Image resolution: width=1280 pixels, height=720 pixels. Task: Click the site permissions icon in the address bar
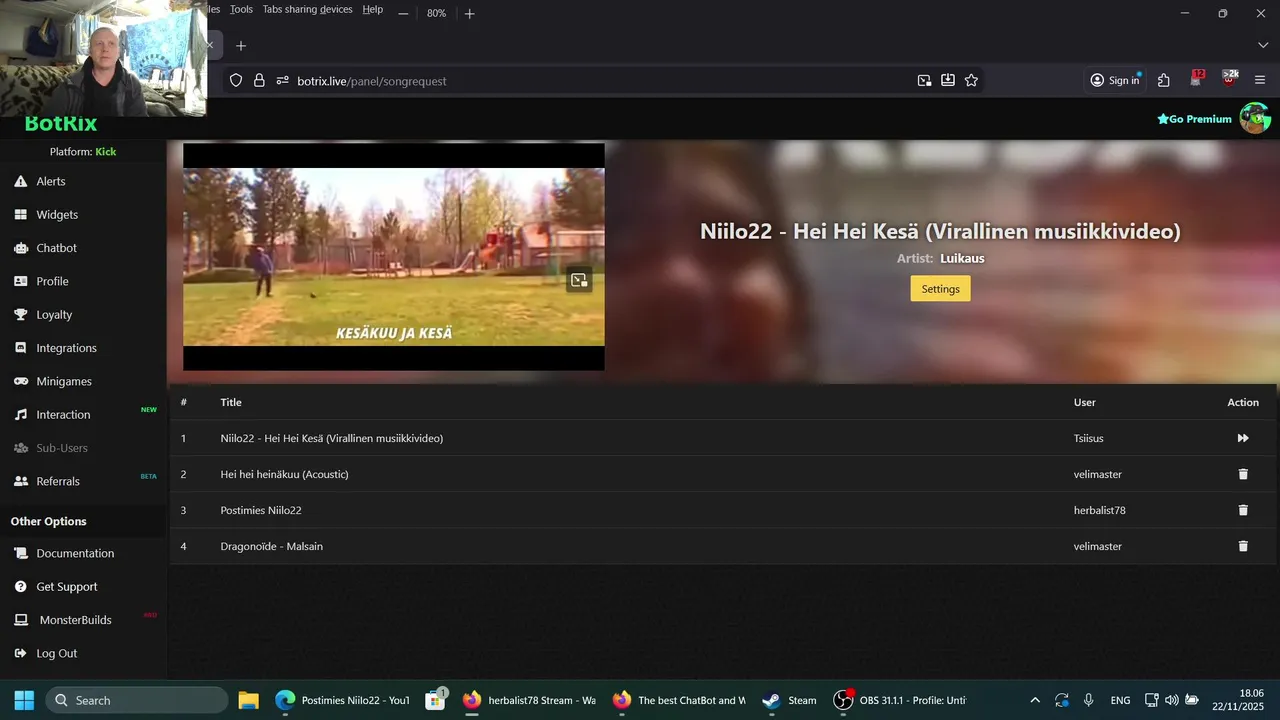[x=282, y=80]
